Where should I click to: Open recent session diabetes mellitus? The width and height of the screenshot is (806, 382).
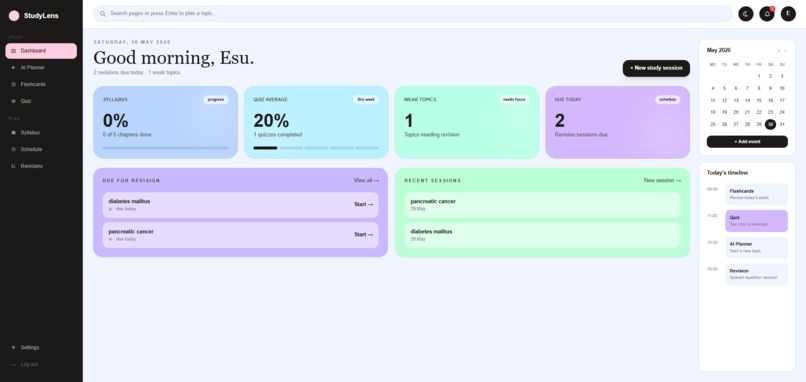coord(542,235)
